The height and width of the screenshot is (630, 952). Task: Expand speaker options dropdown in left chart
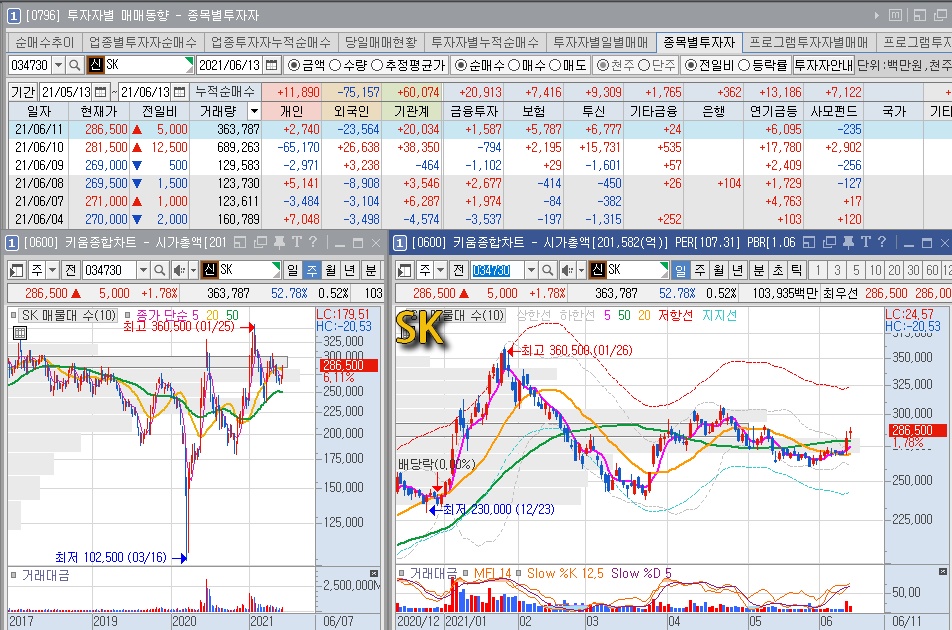coord(194,270)
